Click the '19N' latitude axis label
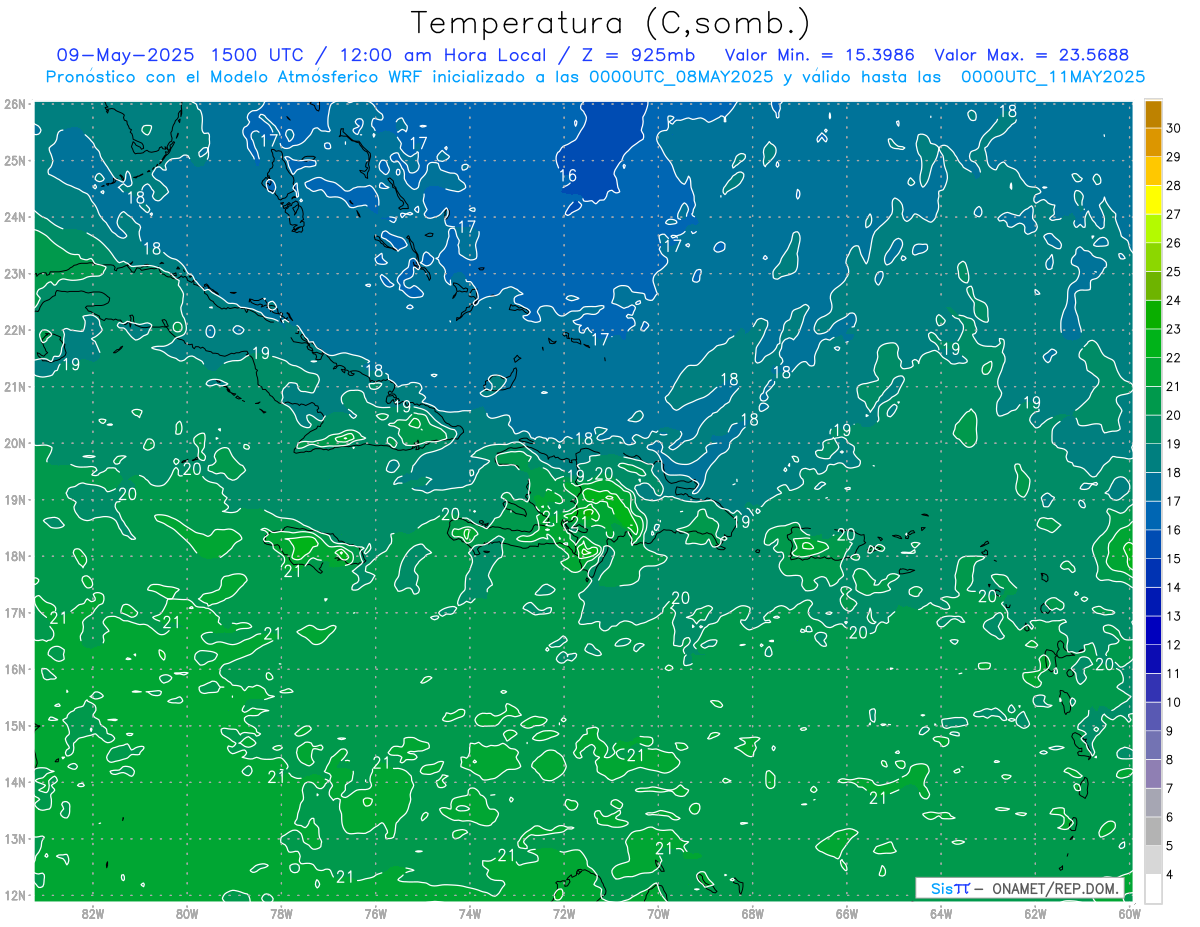This screenshot has width=1200, height=927. 15,500
